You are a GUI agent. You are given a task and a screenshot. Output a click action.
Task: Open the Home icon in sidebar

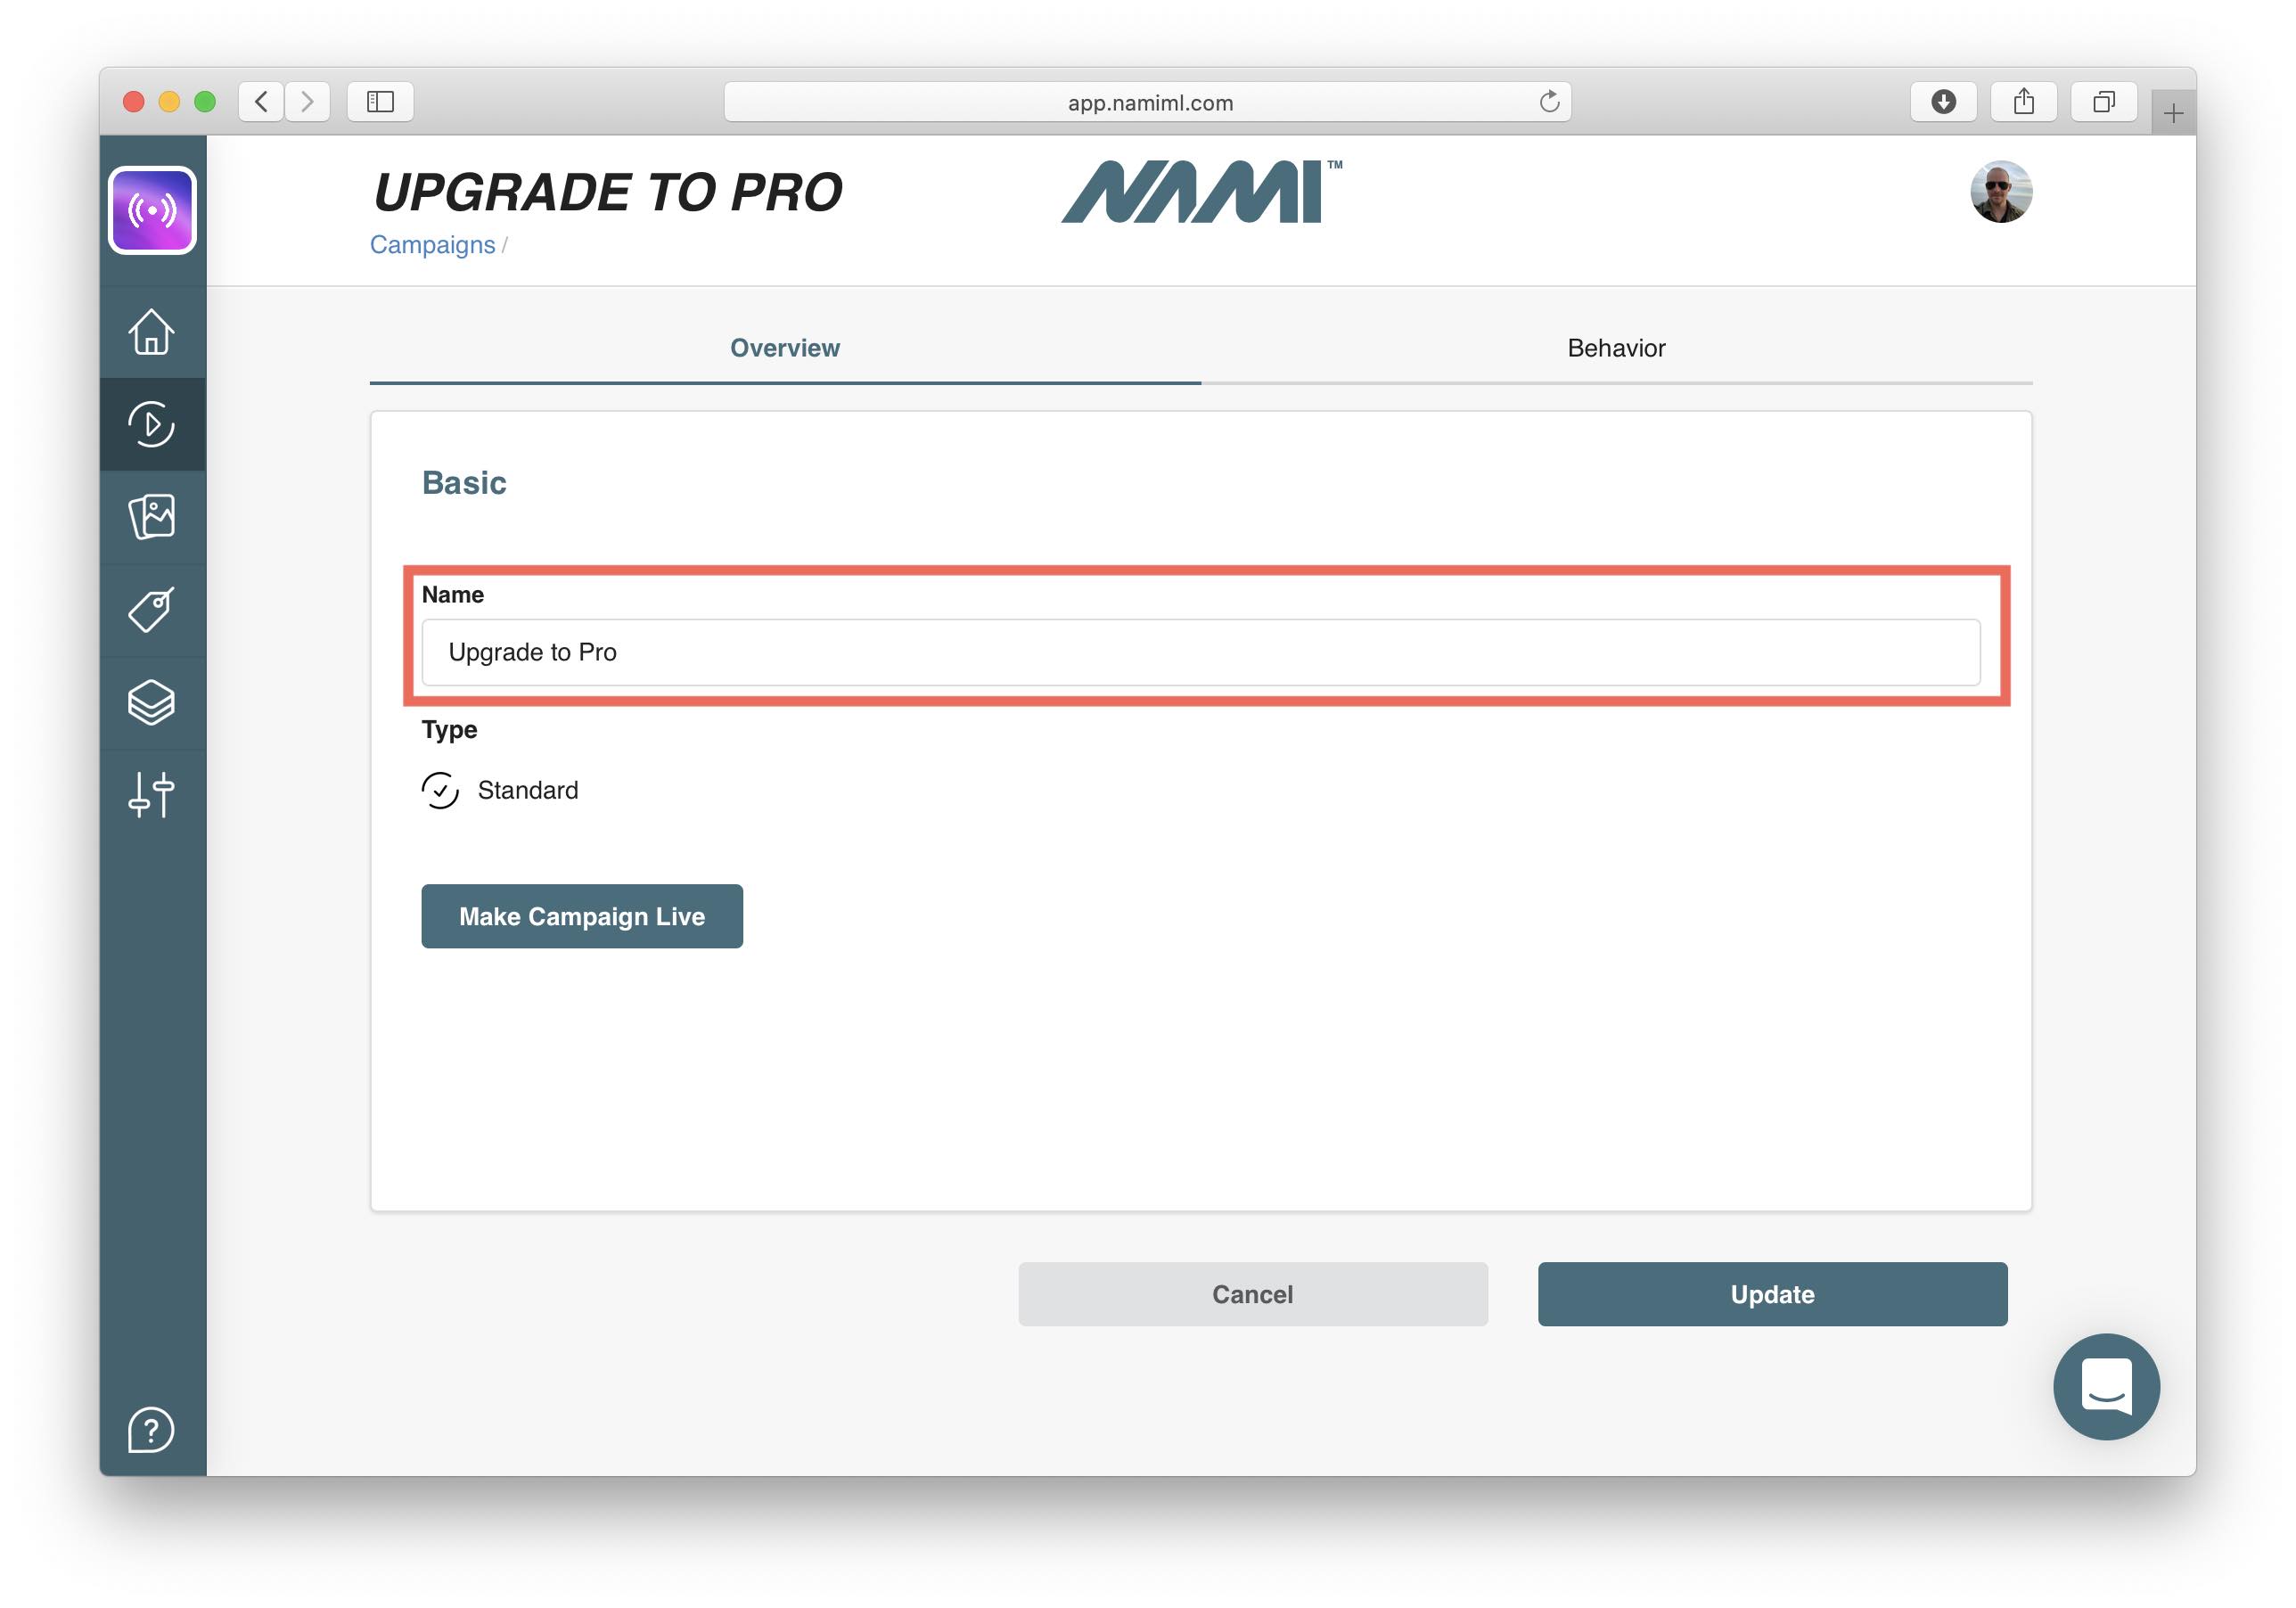coord(152,332)
